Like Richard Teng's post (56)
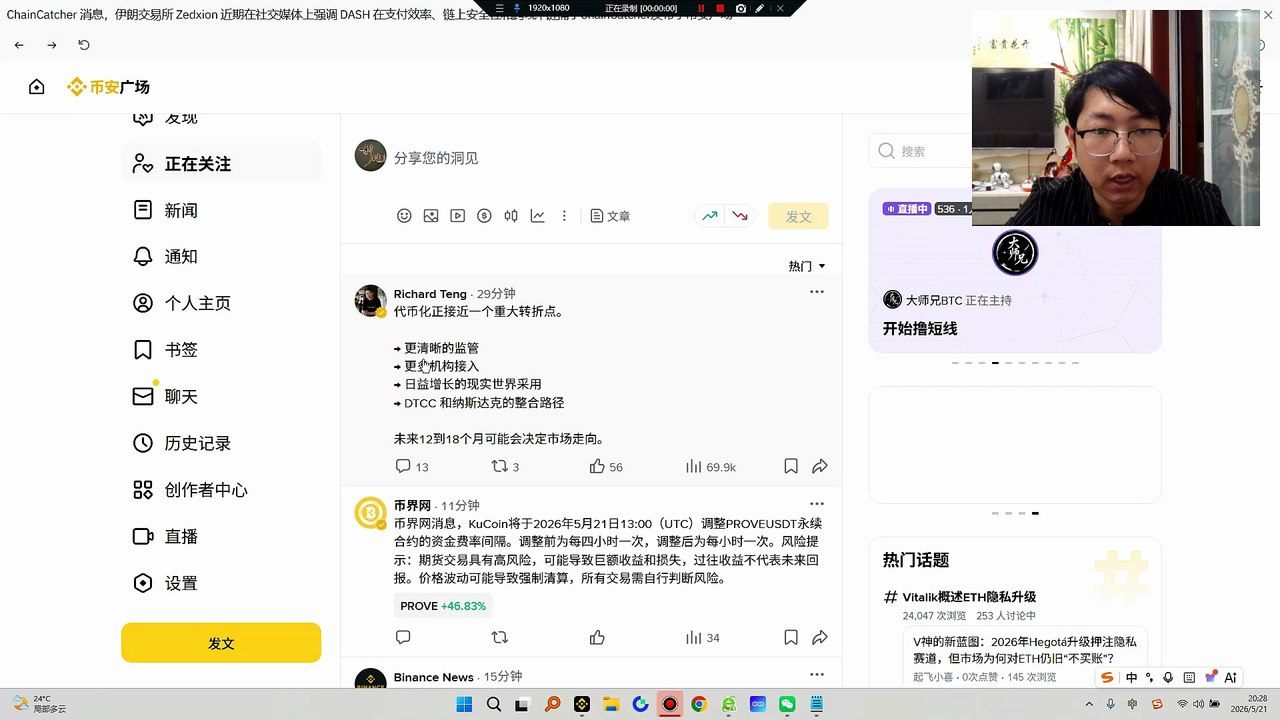This screenshot has height=720, width=1280. coord(606,467)
